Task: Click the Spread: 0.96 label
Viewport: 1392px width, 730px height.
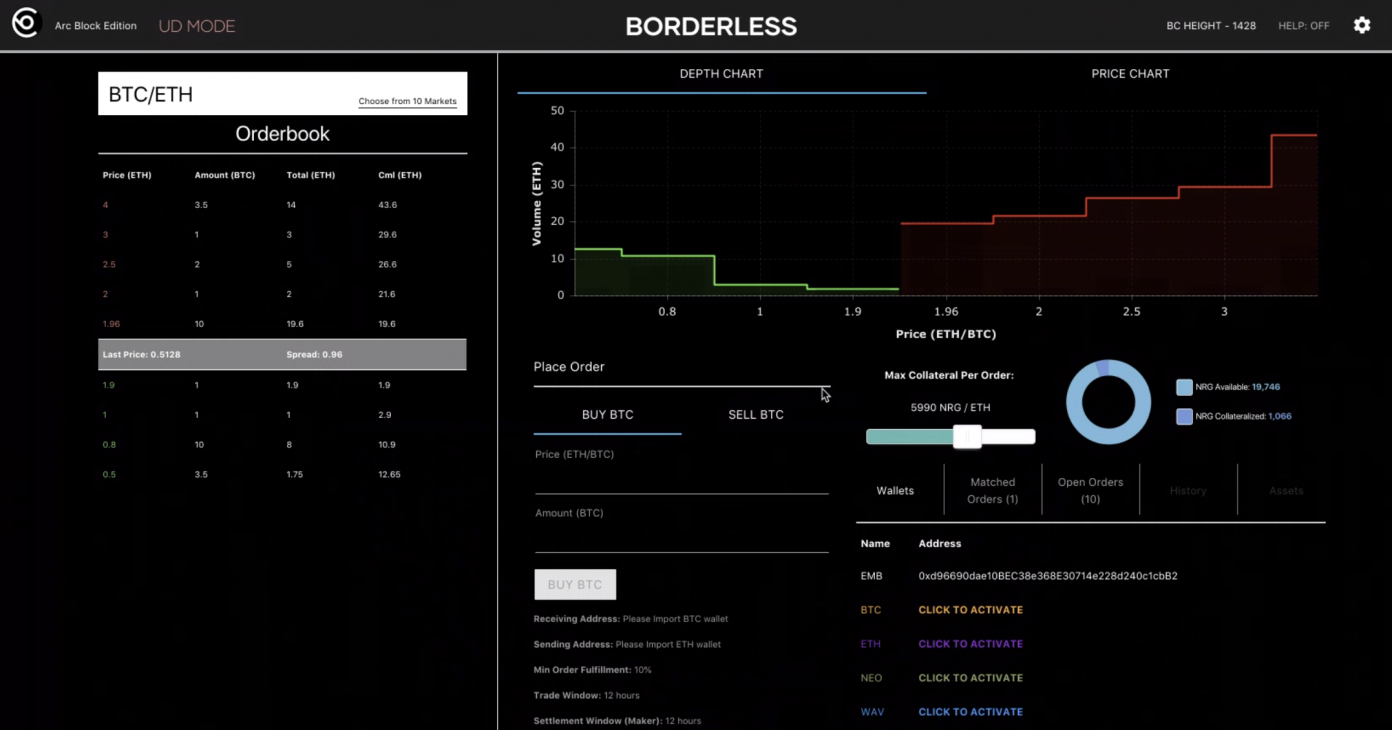Action: pos(315,355)
